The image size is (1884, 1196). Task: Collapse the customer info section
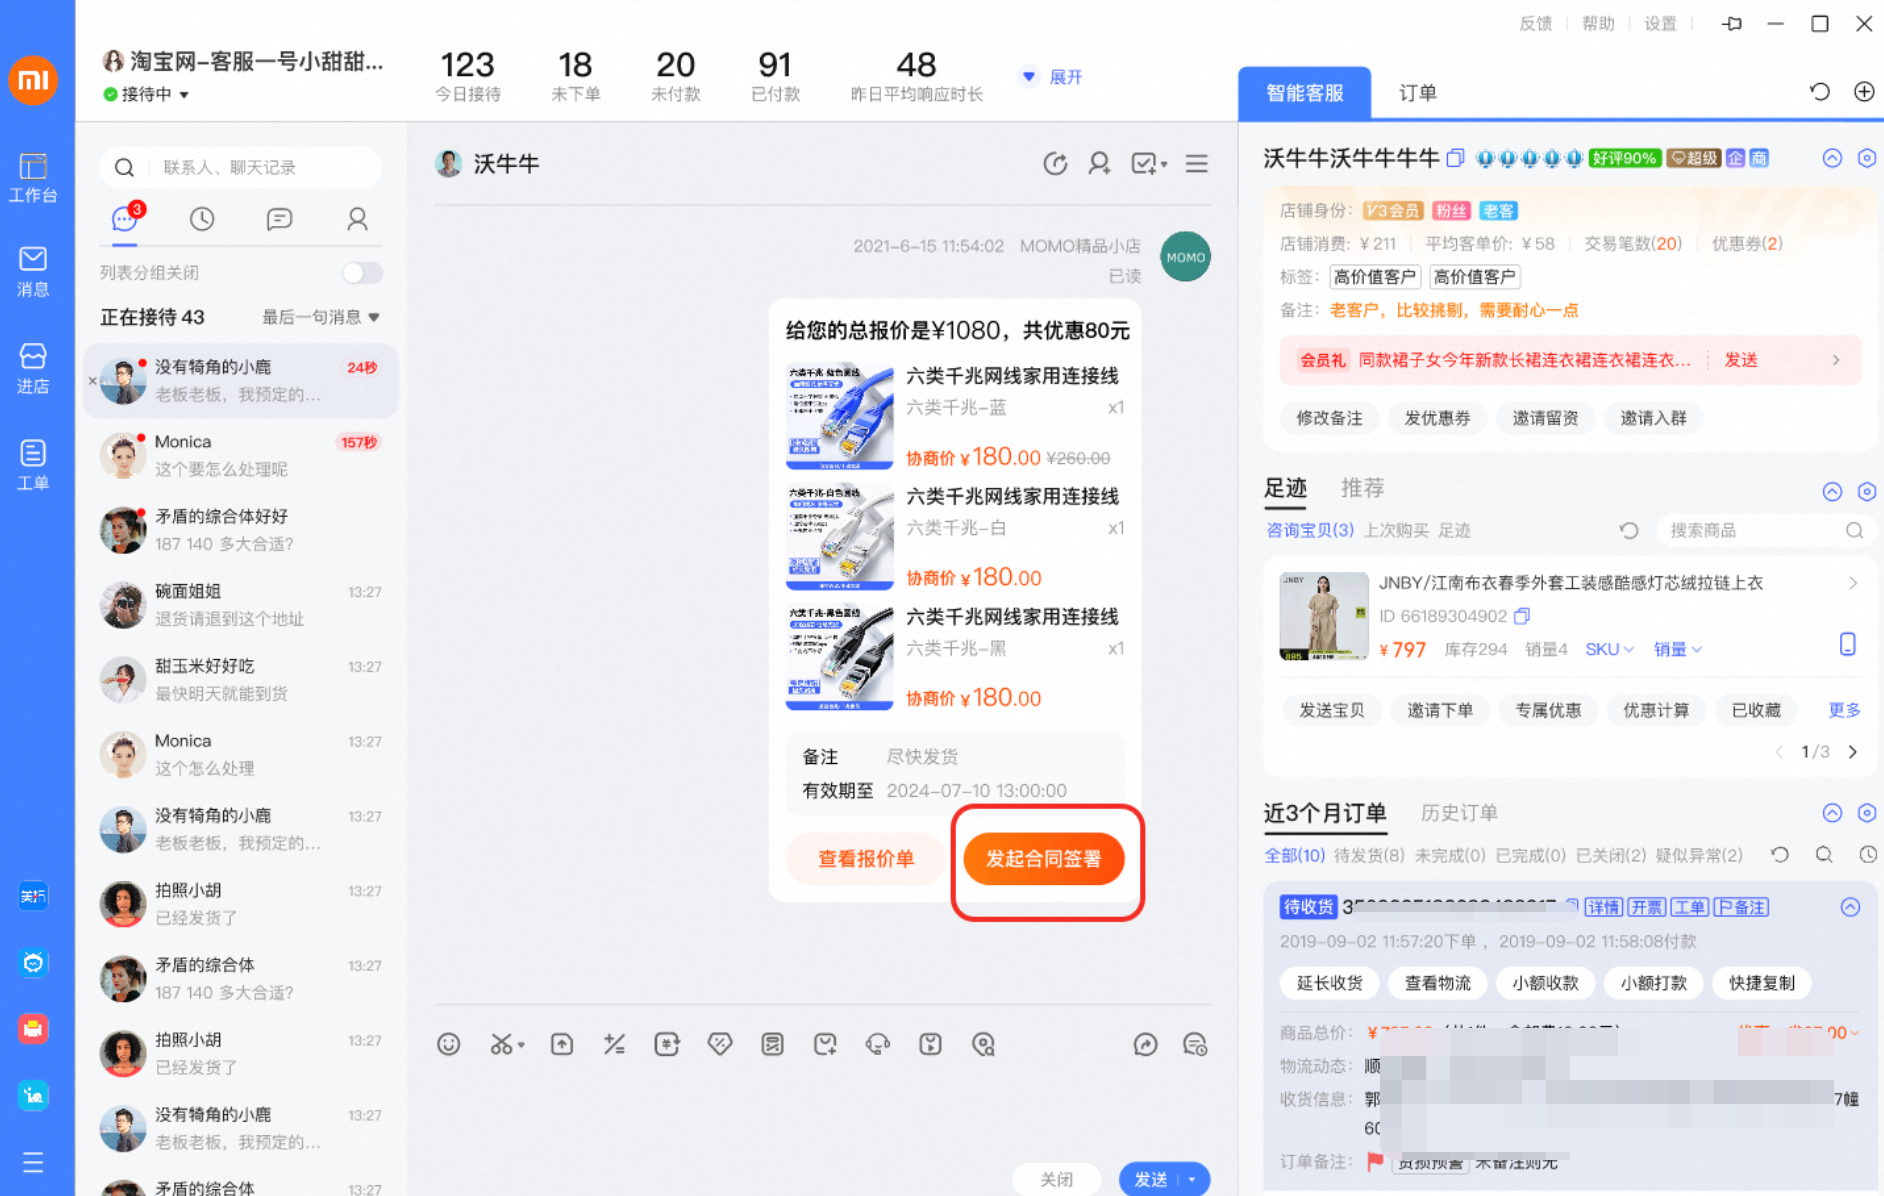coord(1832,158)
